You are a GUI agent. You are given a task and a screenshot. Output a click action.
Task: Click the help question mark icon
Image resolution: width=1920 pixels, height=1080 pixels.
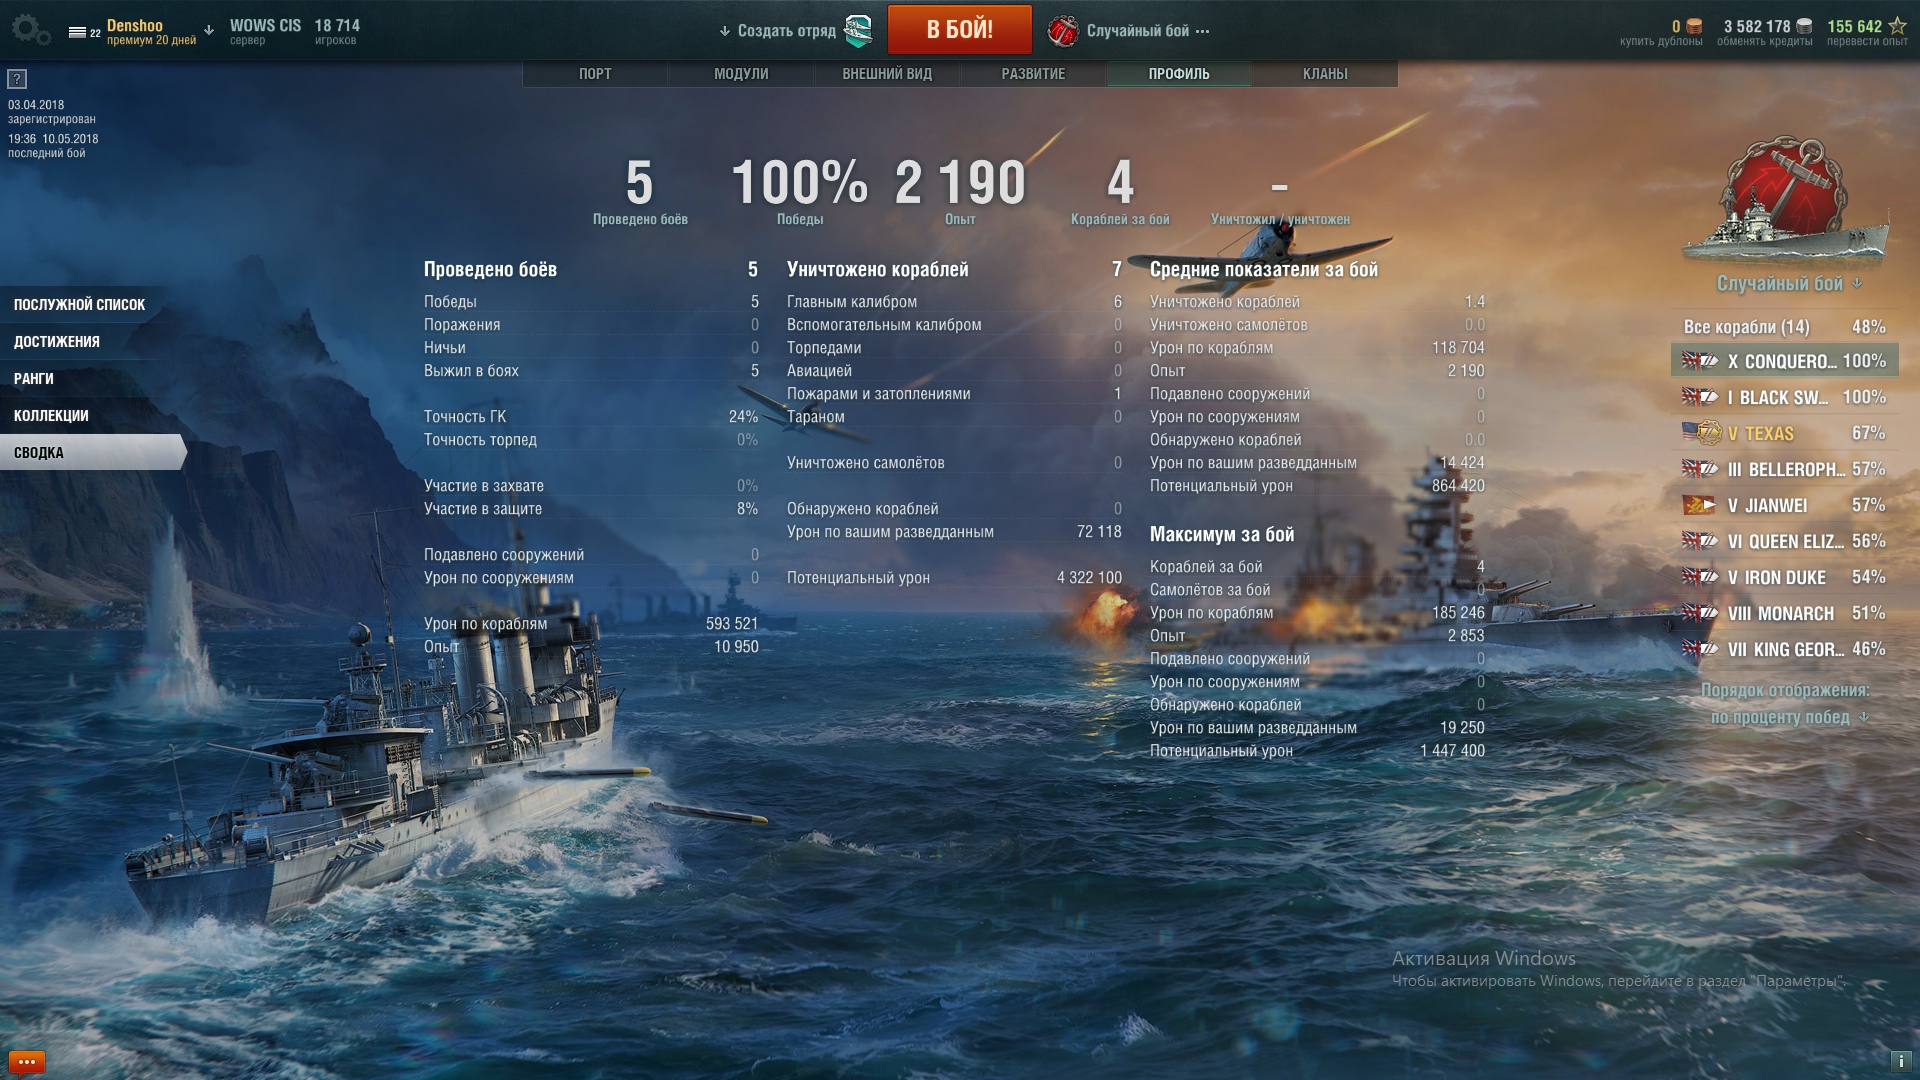17,79
